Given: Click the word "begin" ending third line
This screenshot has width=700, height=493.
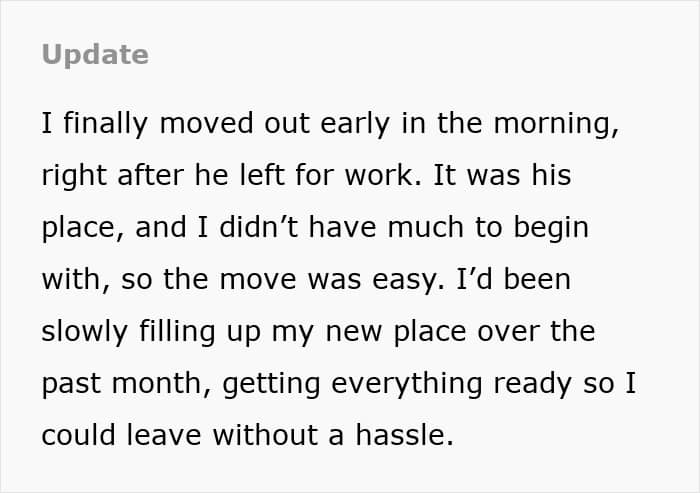Looking at the screenshot, I should click(551, 228).
